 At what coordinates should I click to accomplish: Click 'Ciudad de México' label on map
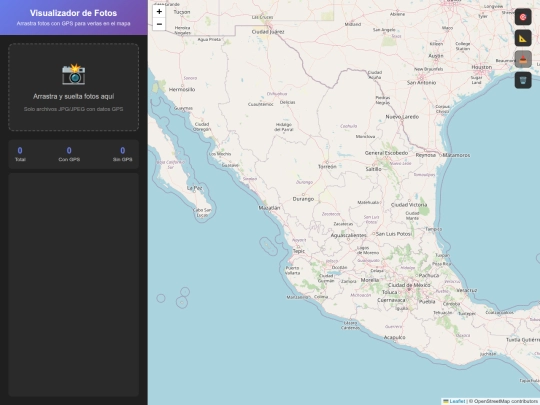click(x=409, y=285)
